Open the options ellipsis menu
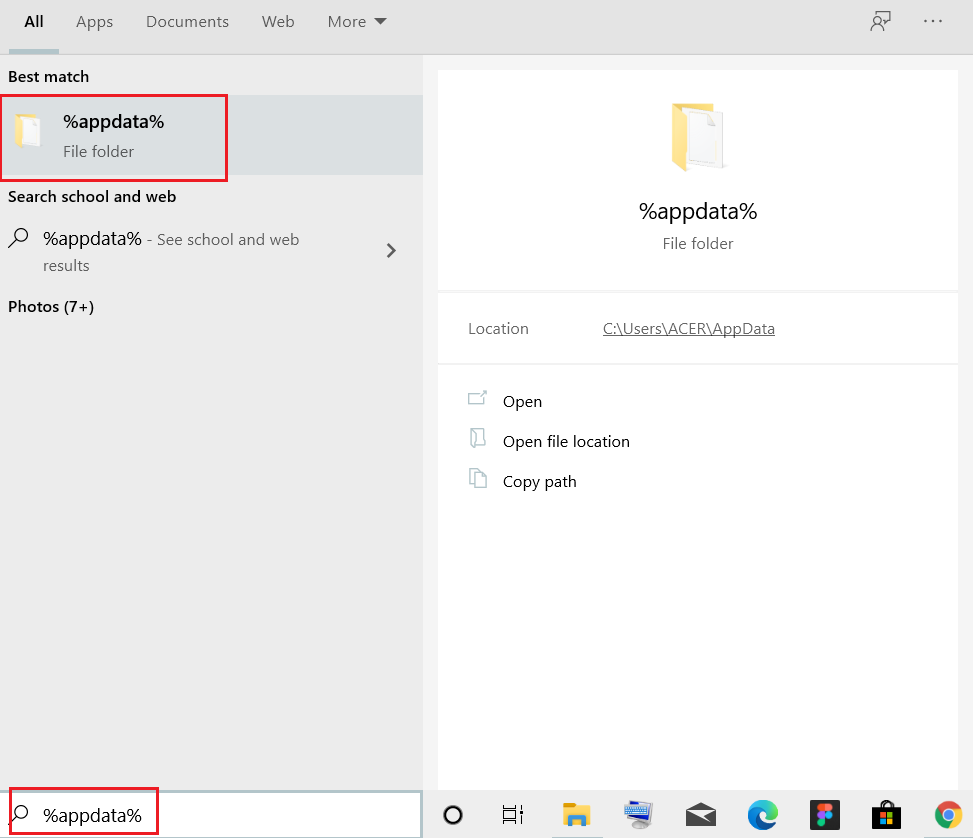973x838 pixels. [x=932, y=20]
